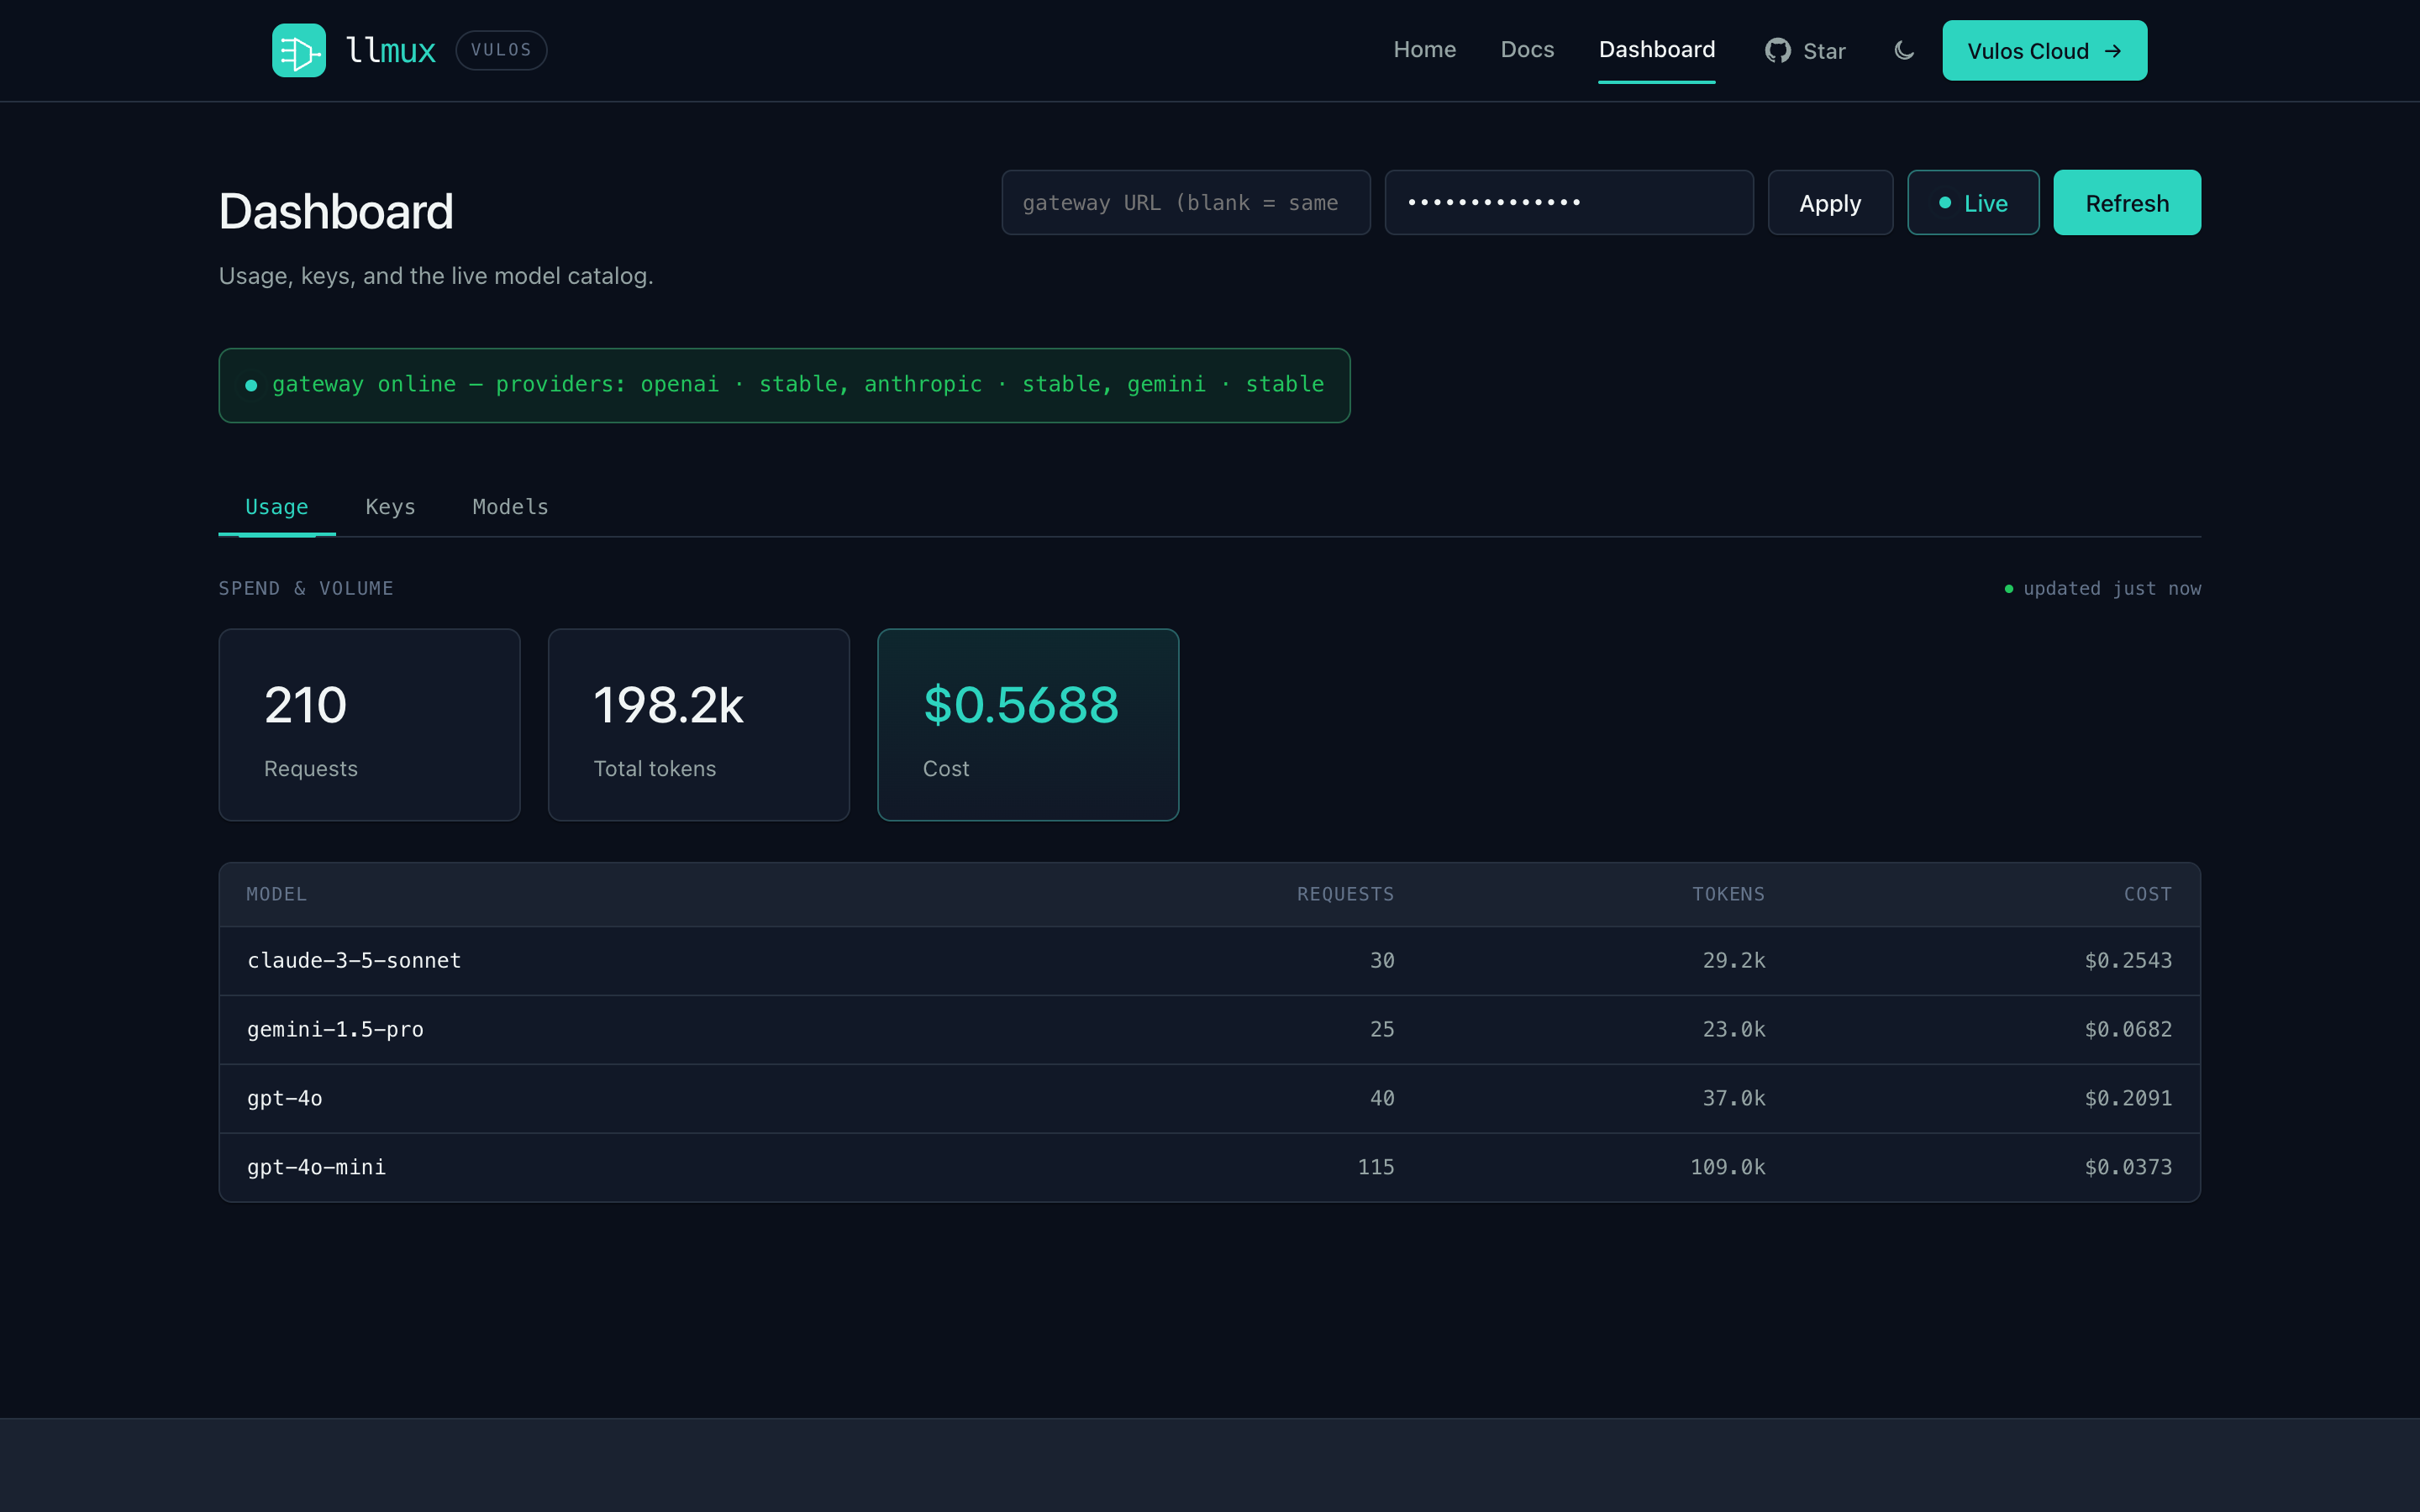
Task: Select the Dashboard nav item
Action: click(1656, 50)
